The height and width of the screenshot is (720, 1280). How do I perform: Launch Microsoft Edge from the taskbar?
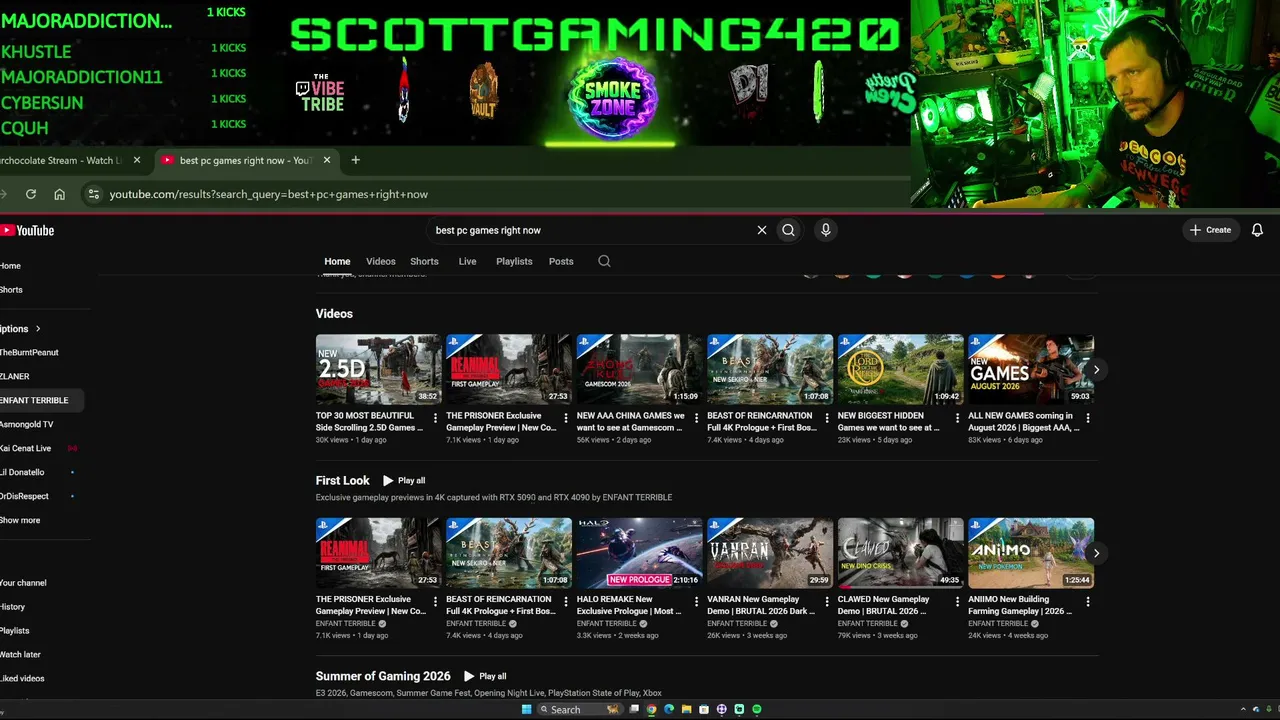pyautogui.click(x=669, y=709)
